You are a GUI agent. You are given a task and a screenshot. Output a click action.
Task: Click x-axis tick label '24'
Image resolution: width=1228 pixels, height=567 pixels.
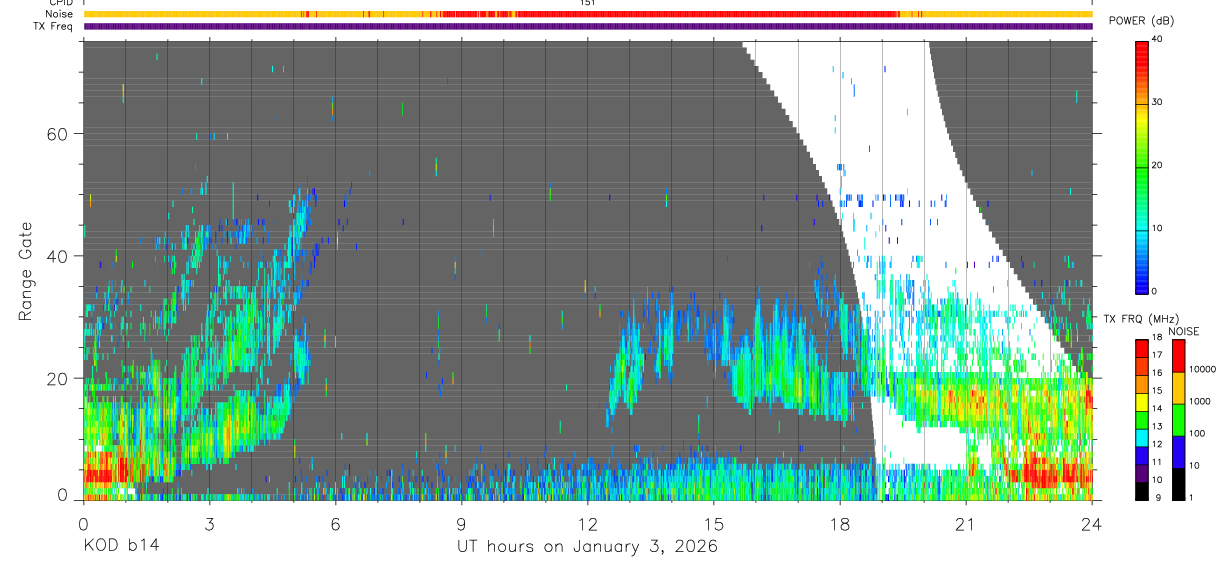[1091, 524]
